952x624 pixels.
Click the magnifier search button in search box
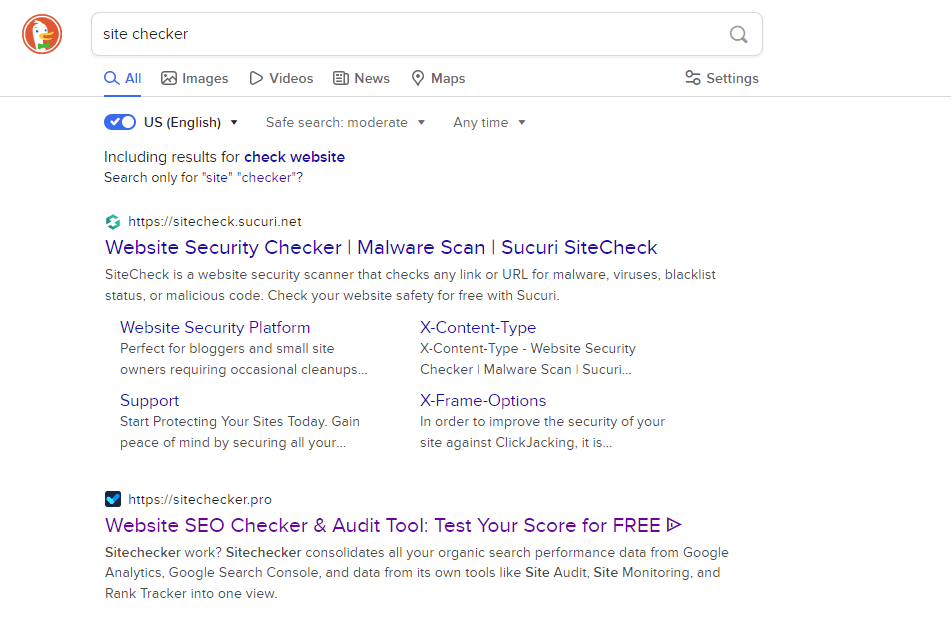pos(738,34)
